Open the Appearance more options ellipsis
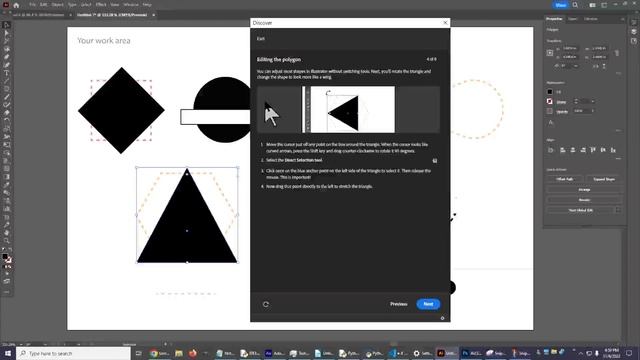Viewport: 640px width, 360px height. (619, 131)
